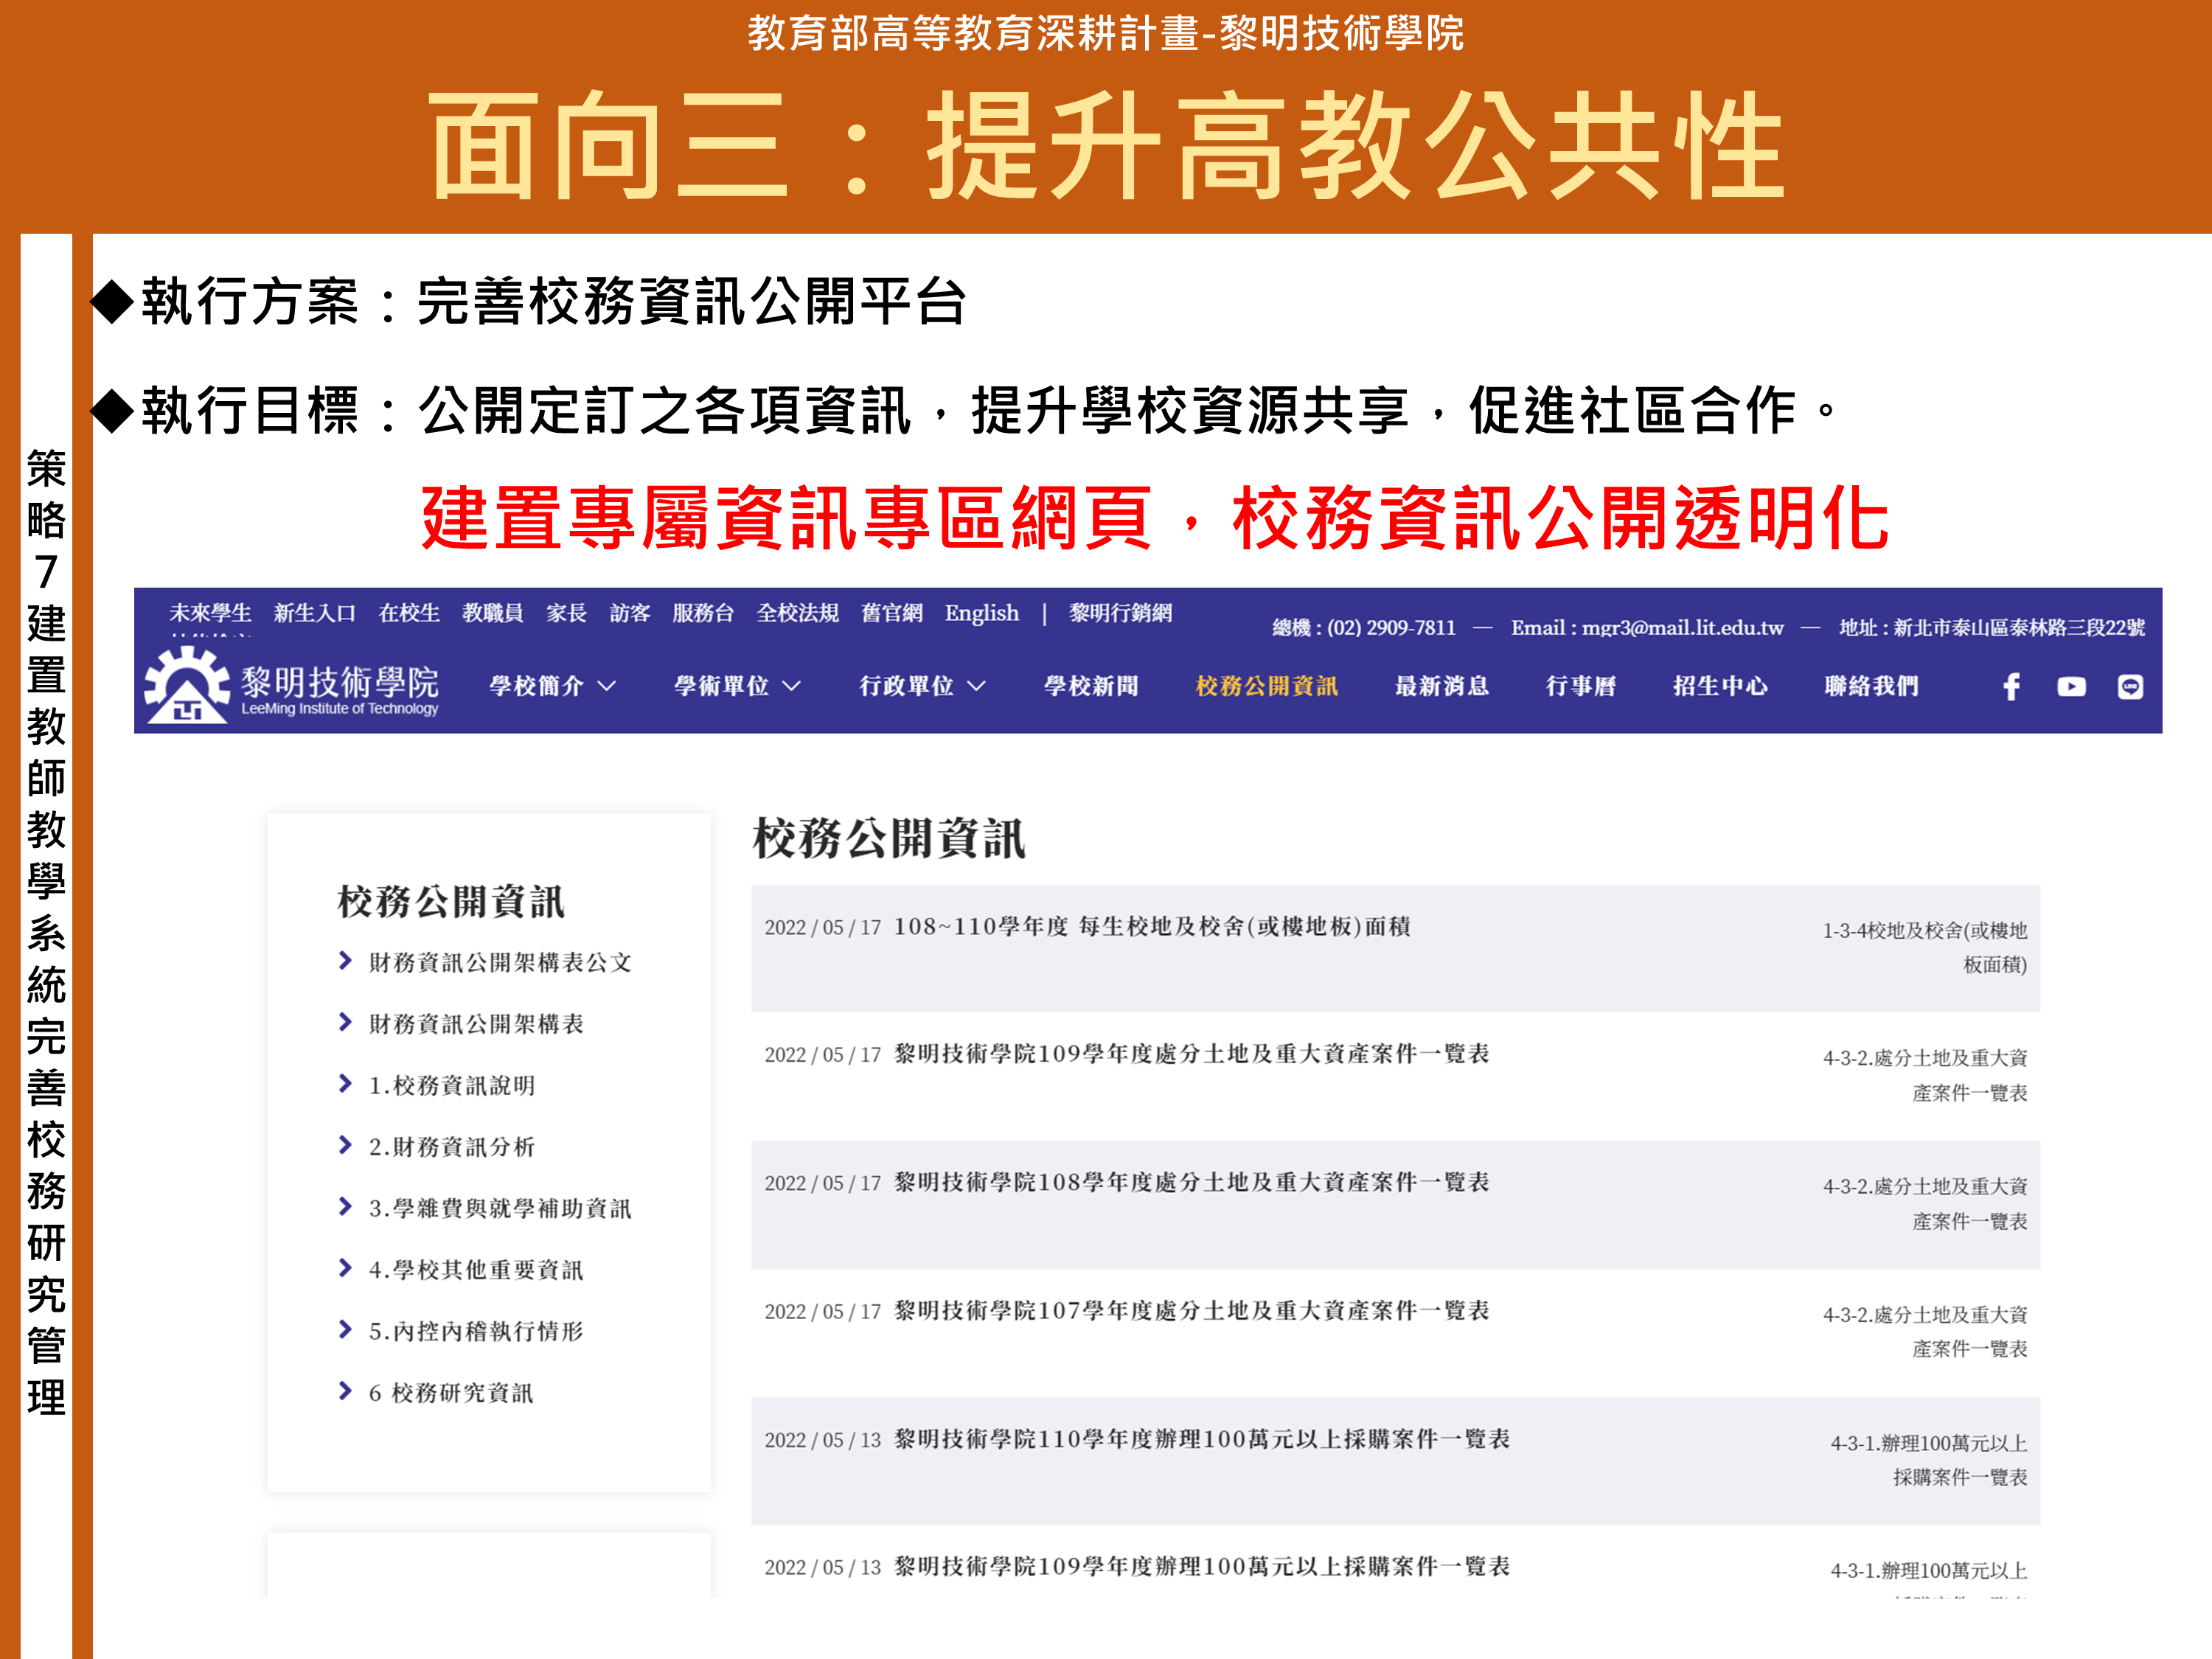This screenshot has height=1659, width=2212.
Task: Open the YouTube icon in the header
Action: [x=2071, y=686]
